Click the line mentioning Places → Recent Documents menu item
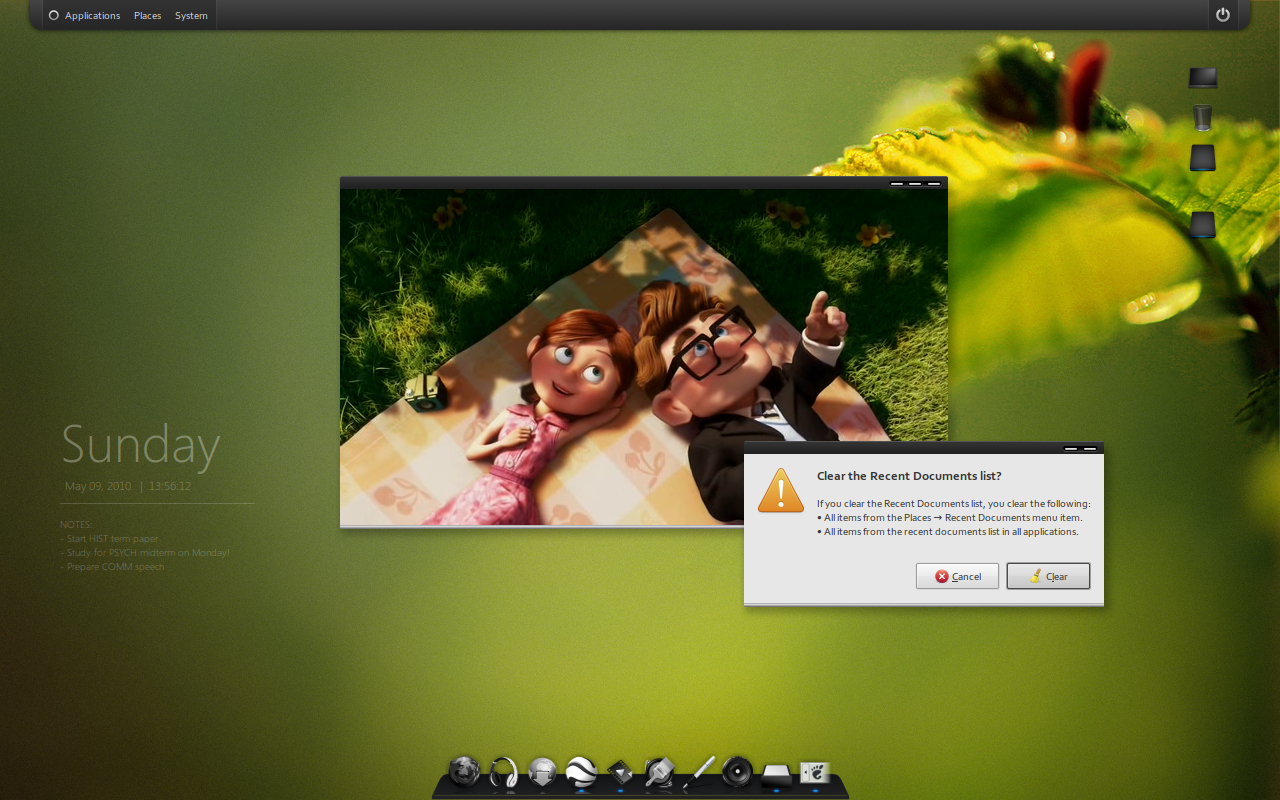 coord(950,518)
